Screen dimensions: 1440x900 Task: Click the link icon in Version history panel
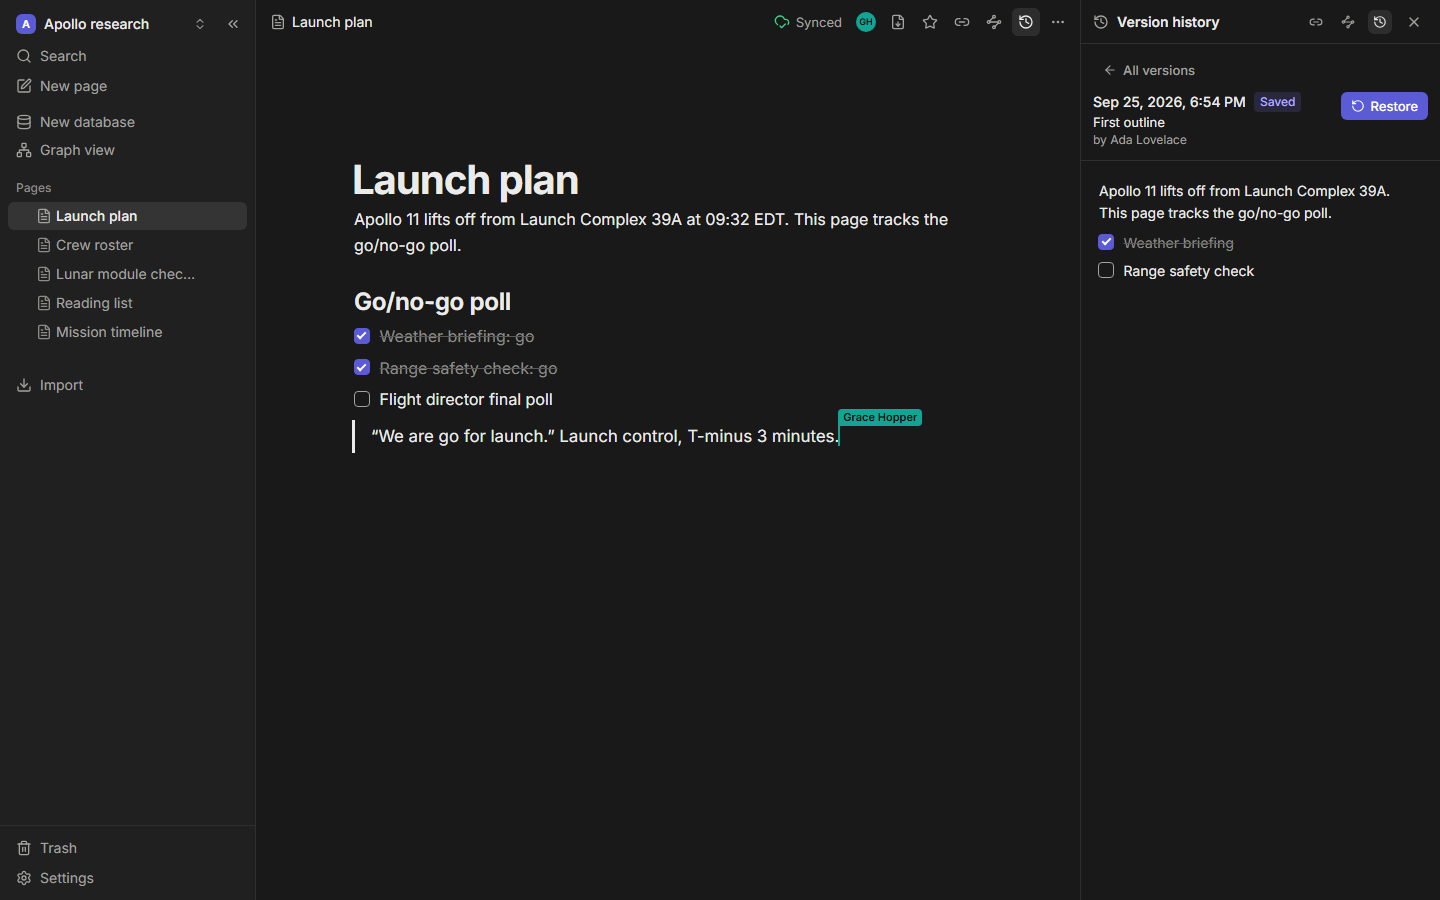click(1316, 22)
